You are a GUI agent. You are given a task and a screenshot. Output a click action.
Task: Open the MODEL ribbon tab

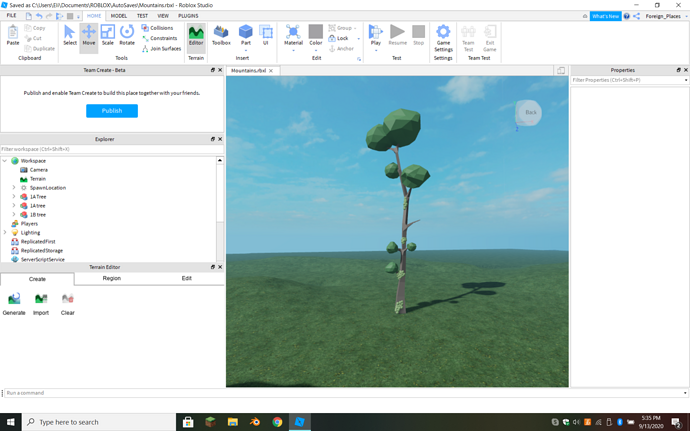pyautogui.click(x=118, y=16)
